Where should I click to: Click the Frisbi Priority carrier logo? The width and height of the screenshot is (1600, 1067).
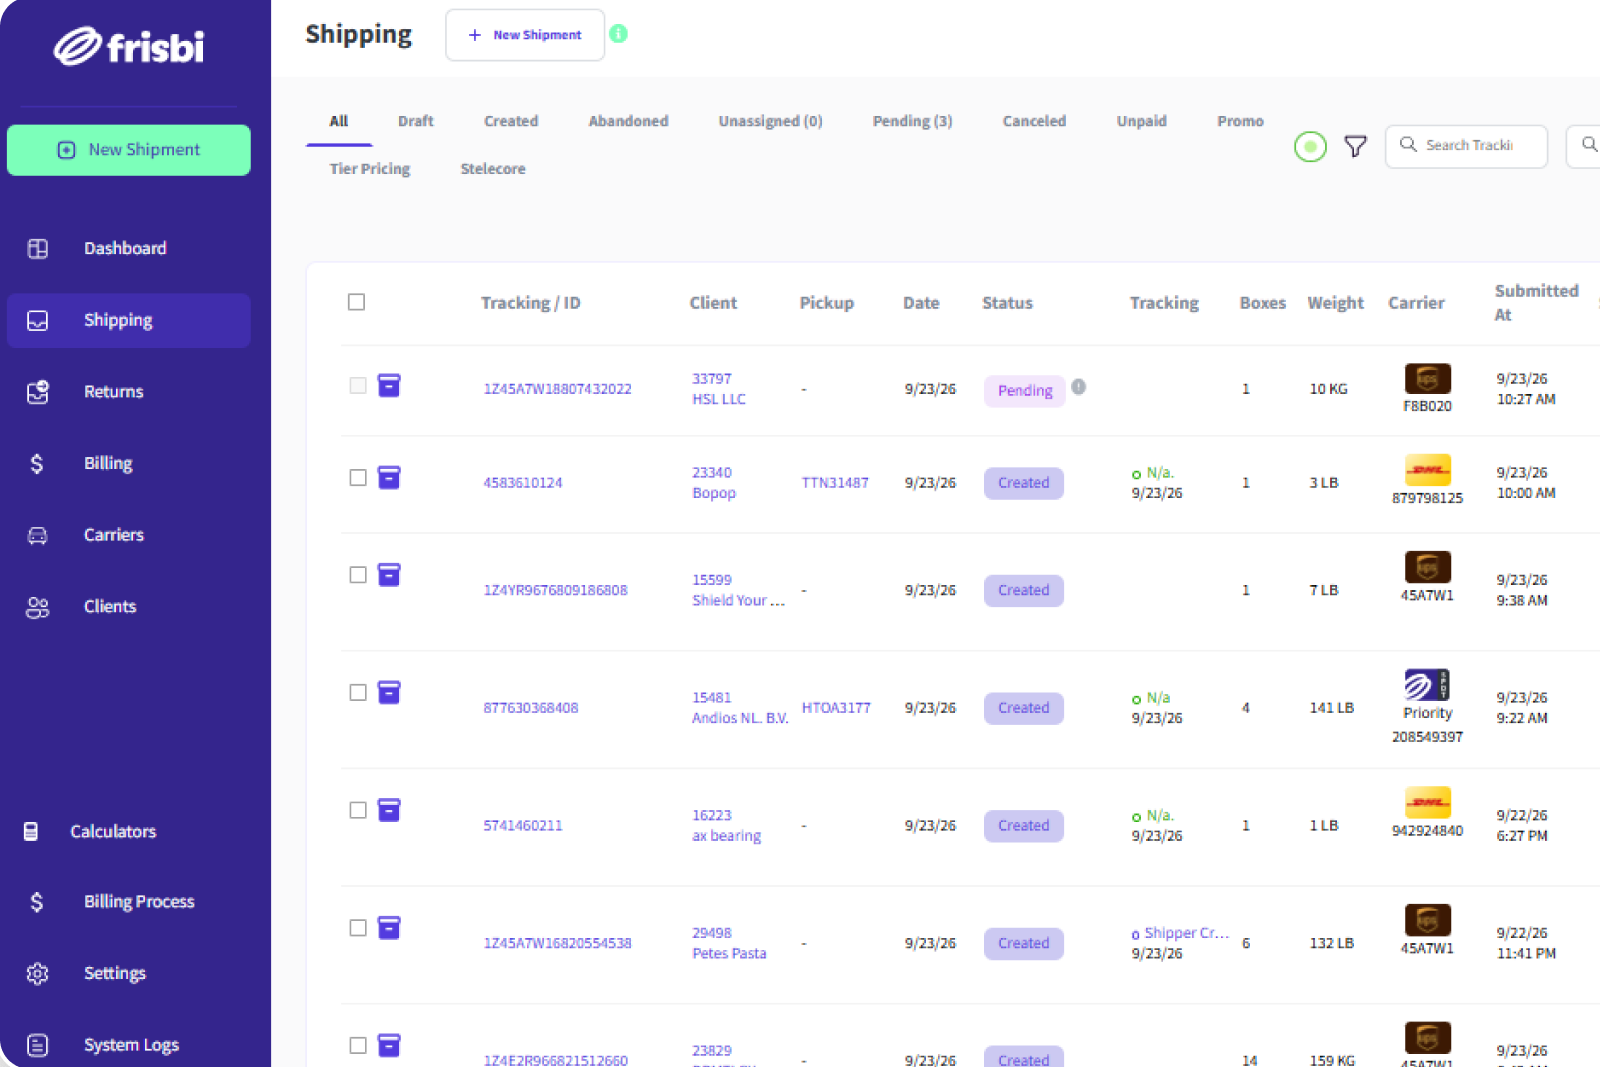click(1427, 685)
